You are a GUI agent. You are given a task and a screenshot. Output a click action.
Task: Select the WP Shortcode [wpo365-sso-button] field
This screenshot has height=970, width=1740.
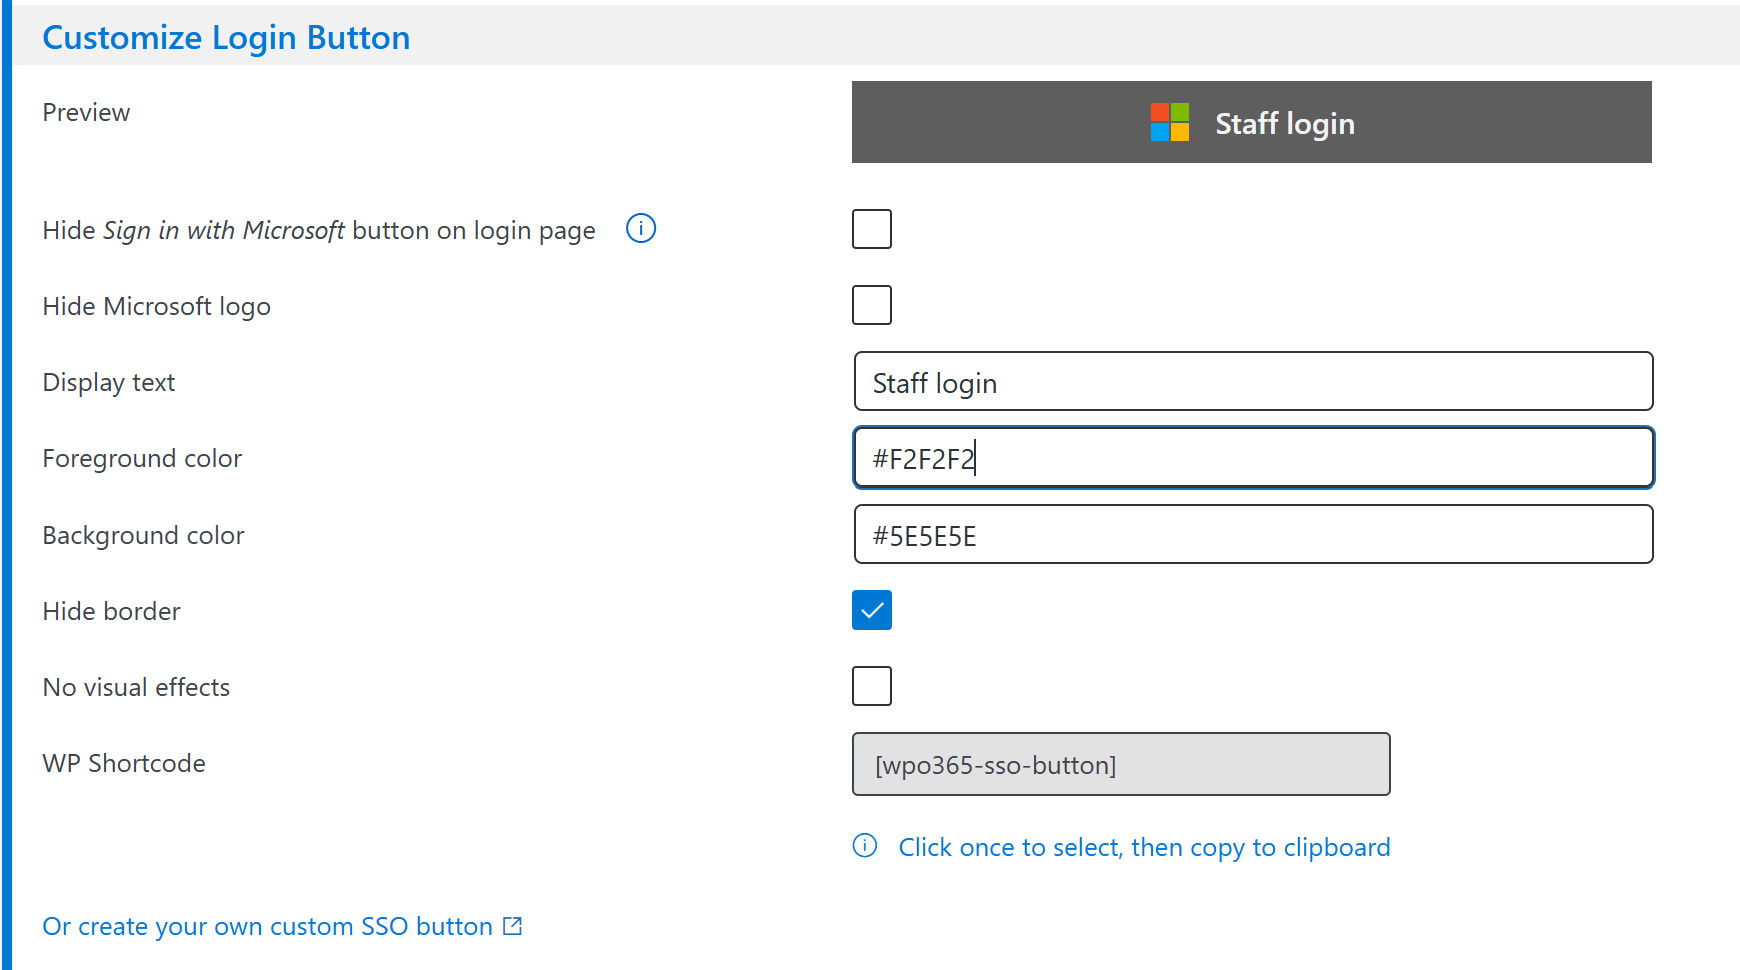click(x=1121, y=764)
